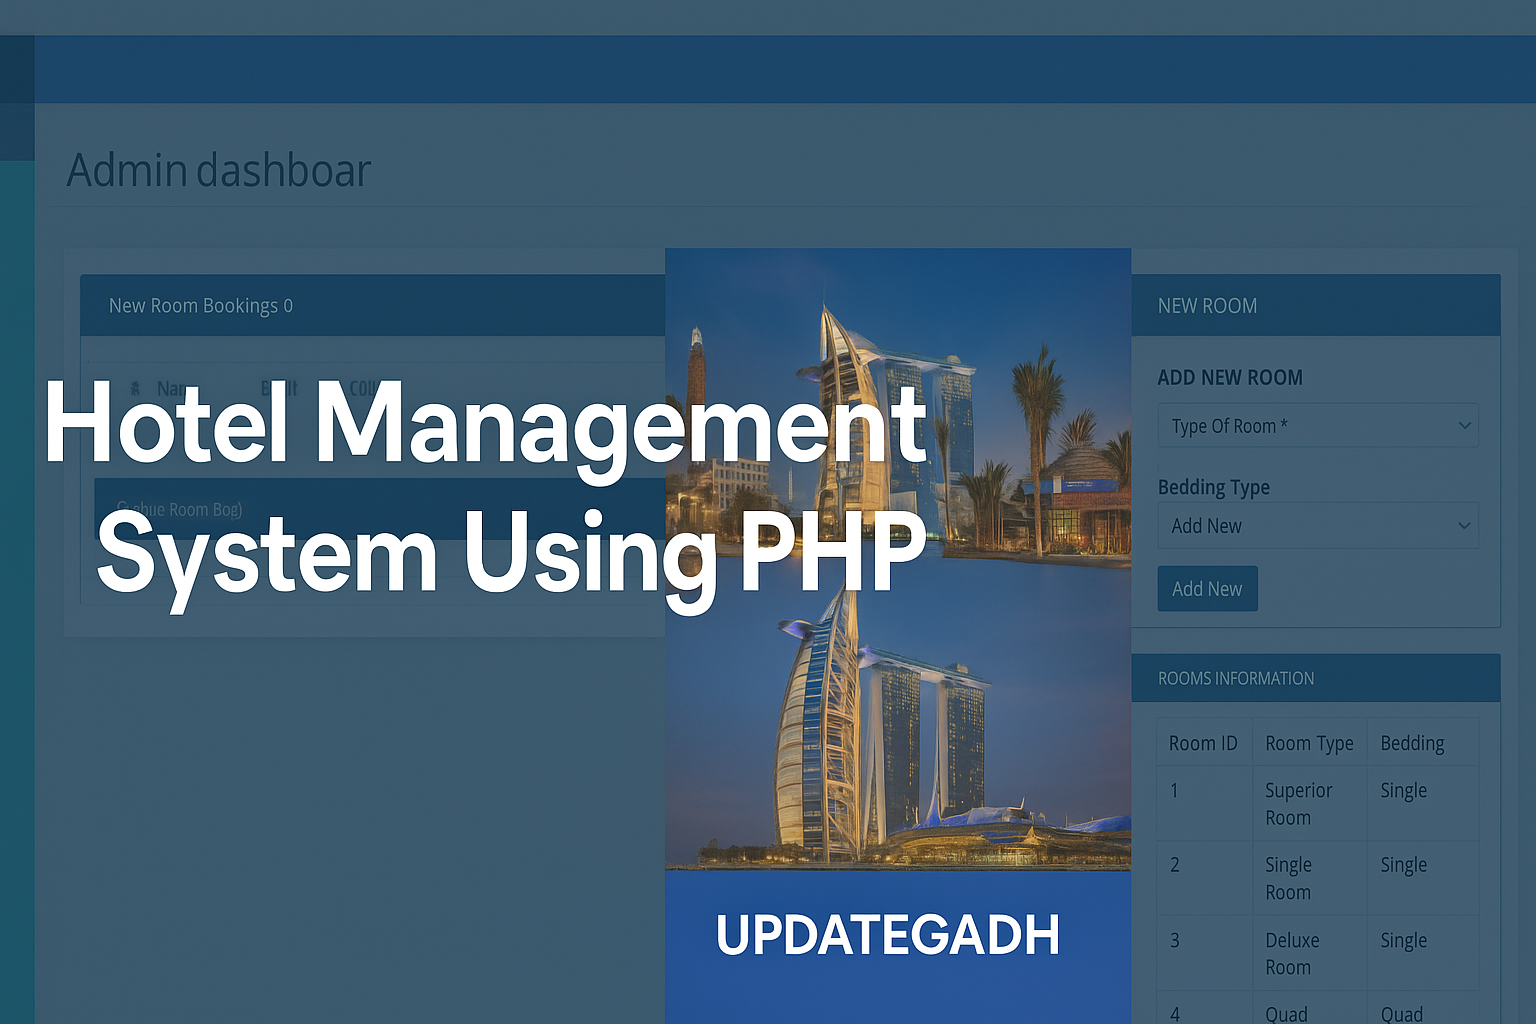Click the Room ID 3 cell

click(1204, 953)
